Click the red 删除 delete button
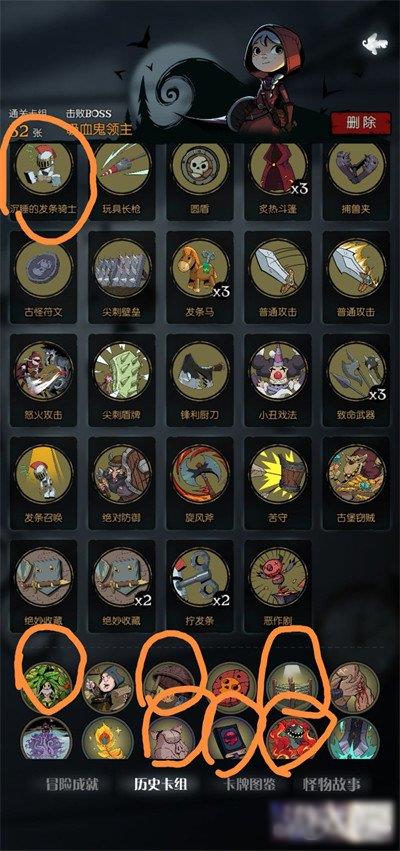The height and width of the screenshot is (851, 400). 361,122
